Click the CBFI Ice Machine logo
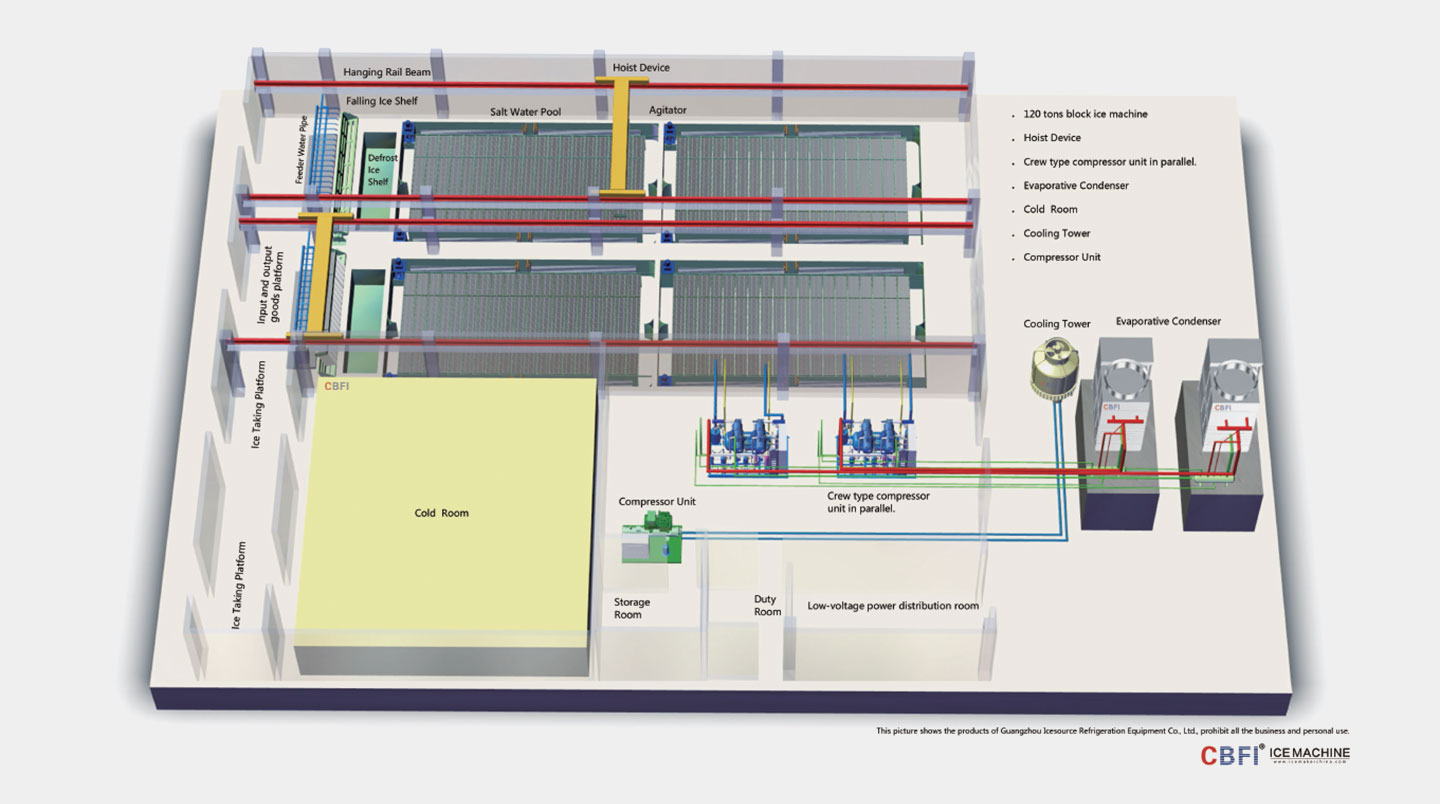This screenshot has width=1440, height=804. (1274, 754)
